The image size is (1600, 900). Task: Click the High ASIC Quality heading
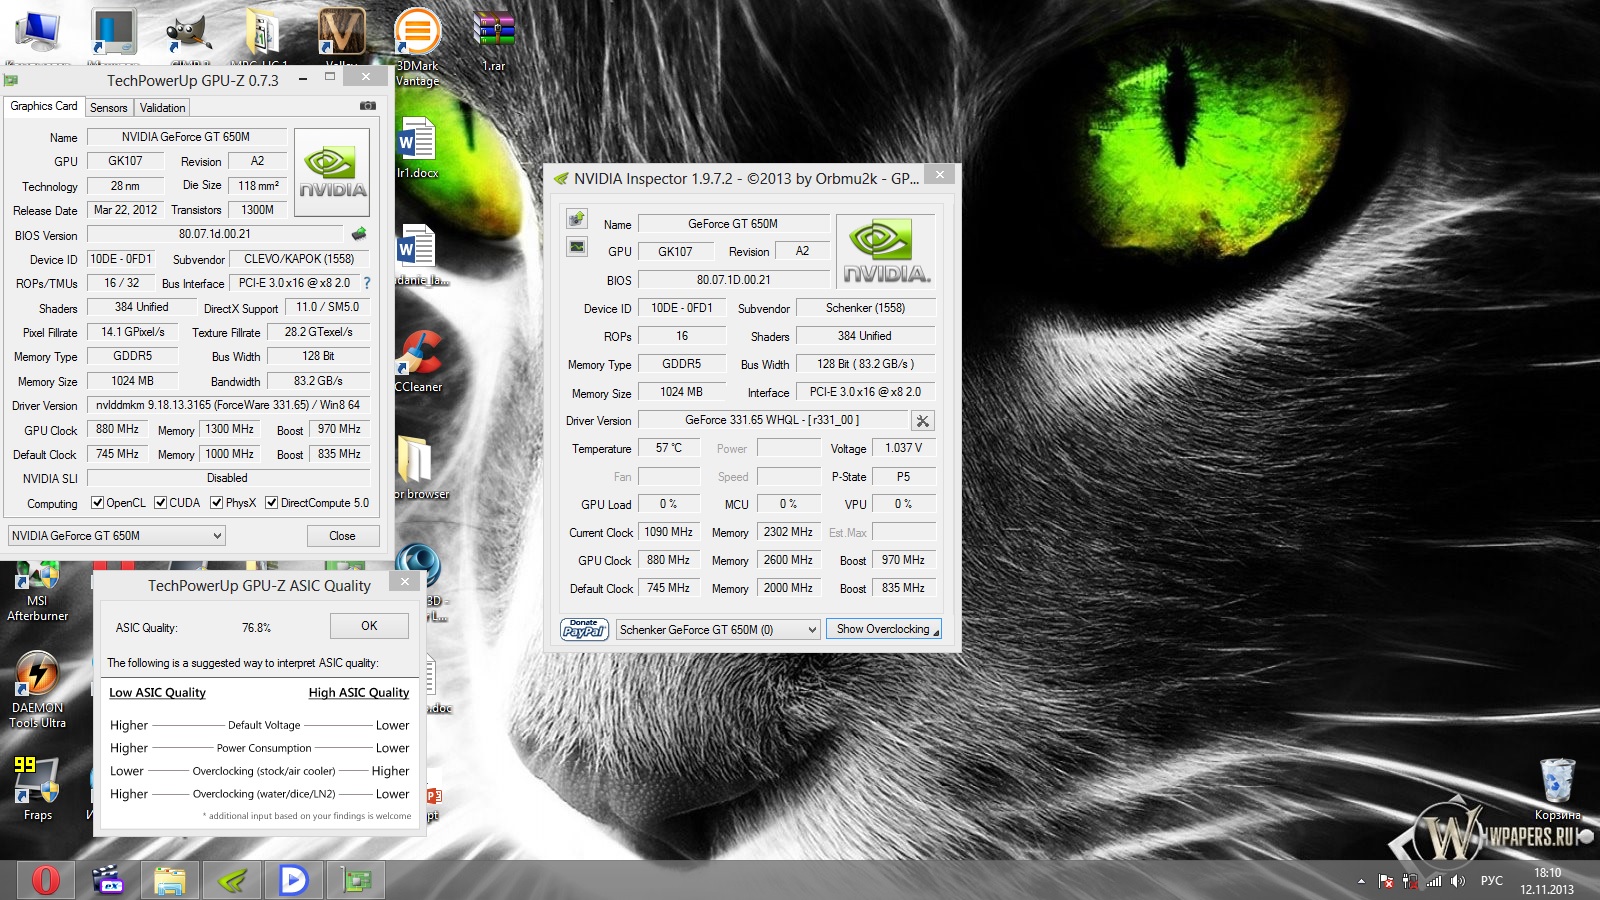pyautogui.click(x=359, y=693)
